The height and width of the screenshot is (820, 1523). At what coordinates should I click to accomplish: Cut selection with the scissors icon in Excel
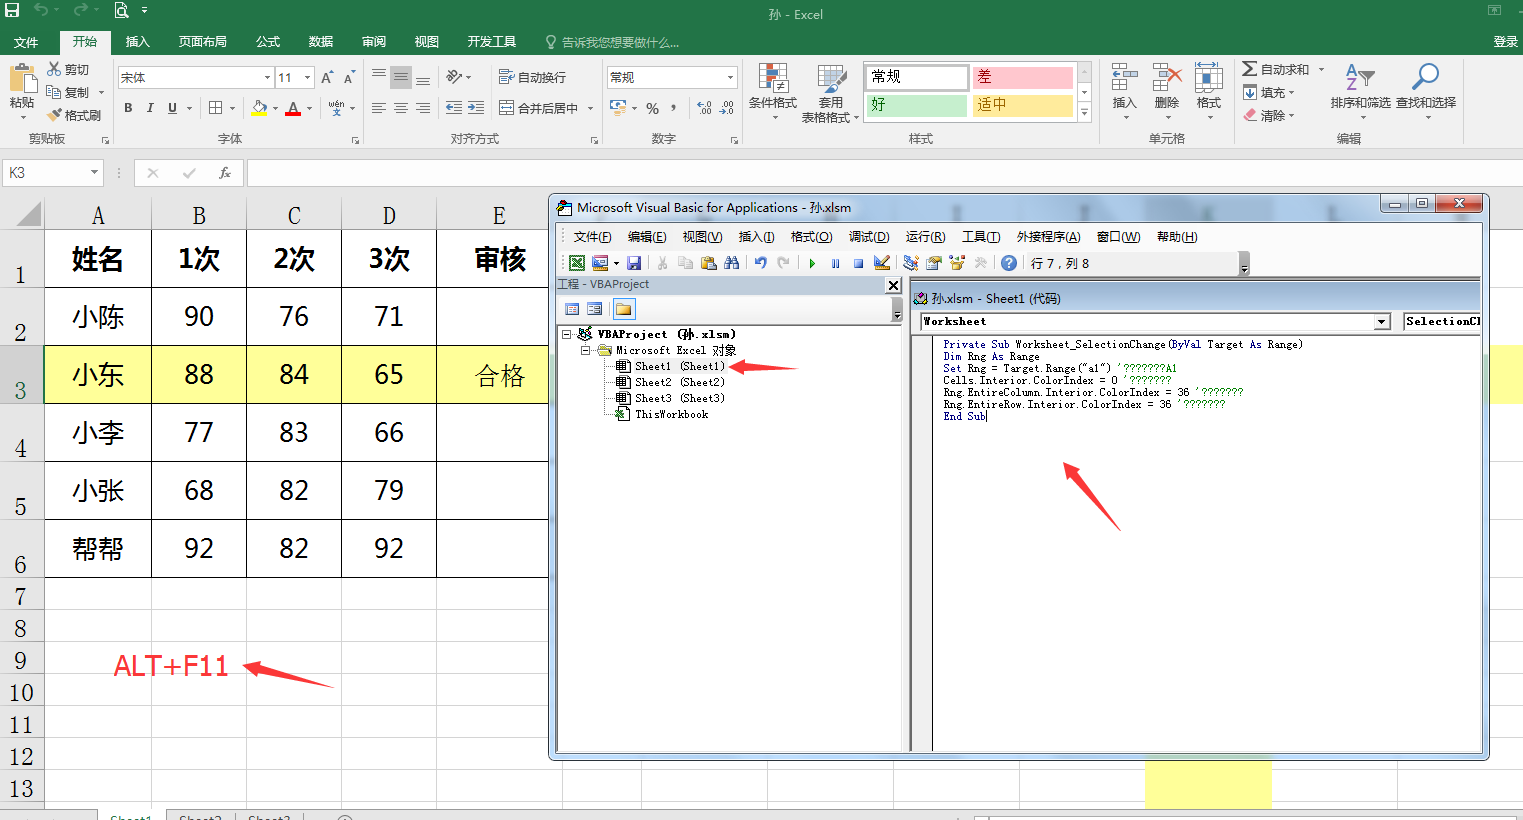tap(68, 69)
